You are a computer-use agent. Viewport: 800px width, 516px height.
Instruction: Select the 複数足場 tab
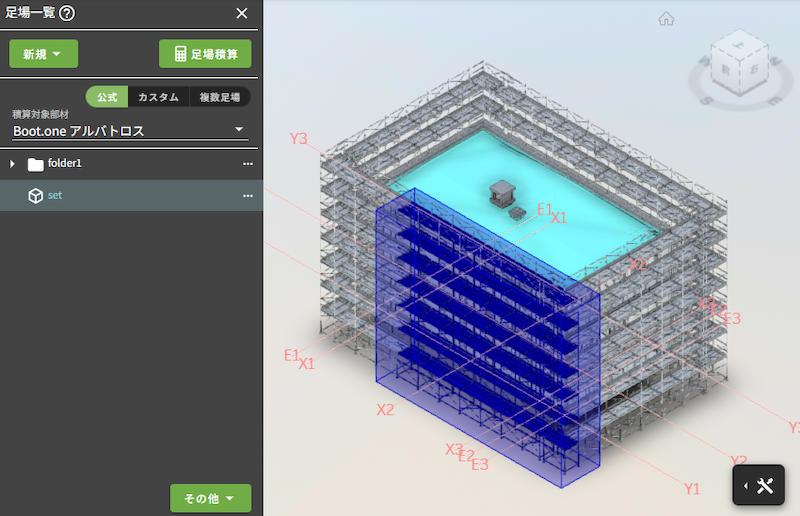pyautogui.click(x=219, y=97)
